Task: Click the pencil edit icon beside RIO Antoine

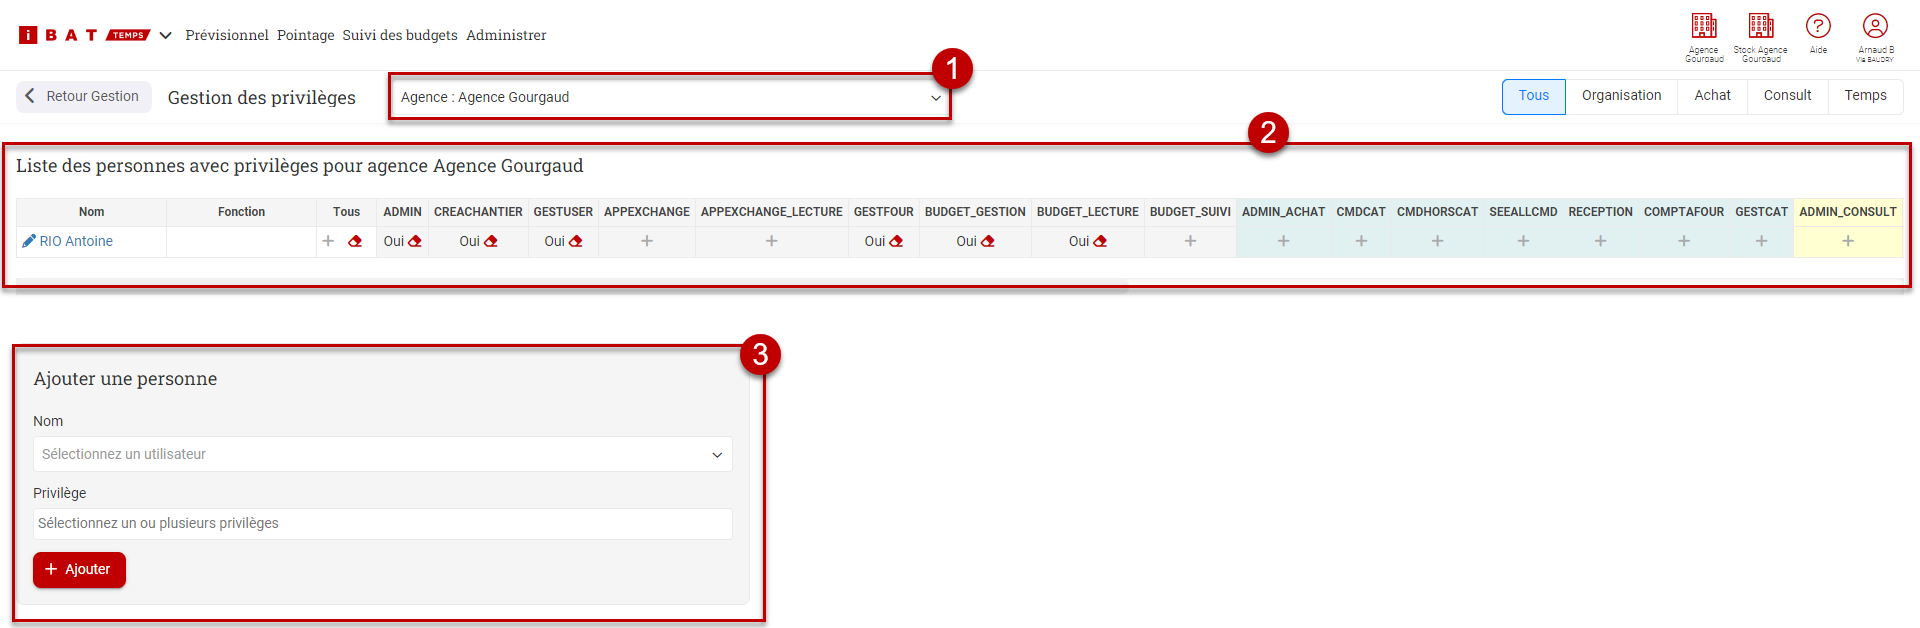Action: point(29,241)
